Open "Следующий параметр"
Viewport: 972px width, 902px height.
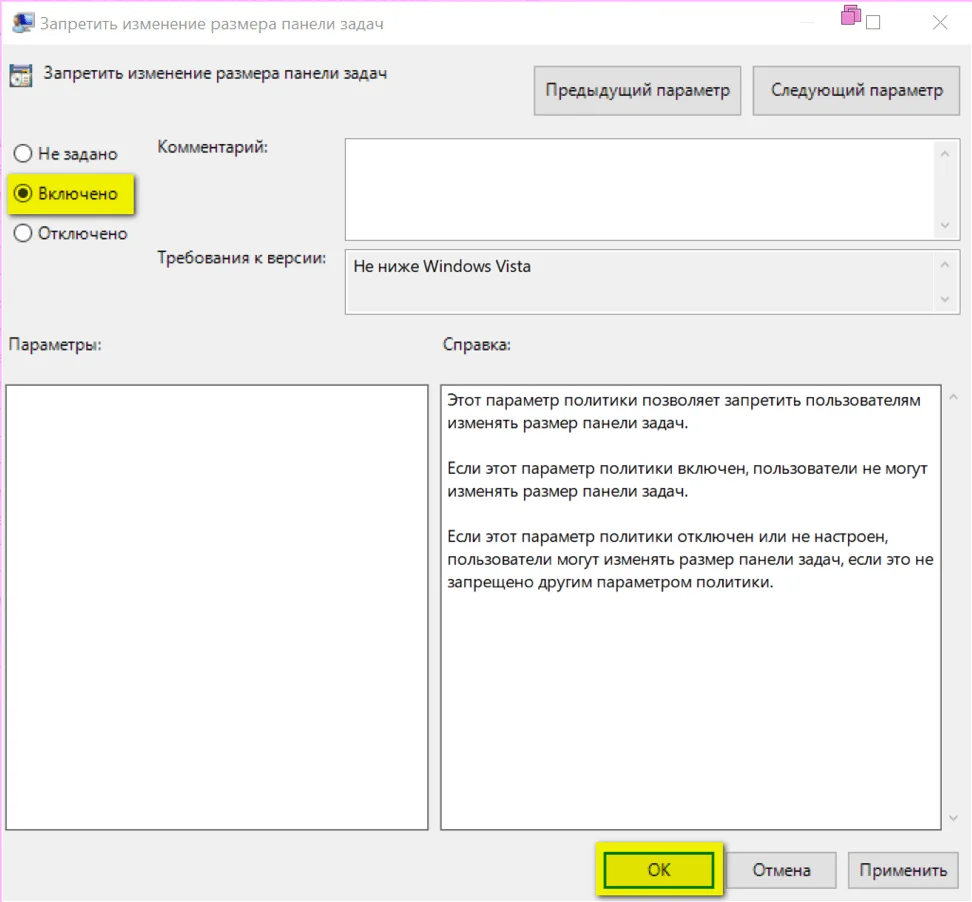(856, 90)
